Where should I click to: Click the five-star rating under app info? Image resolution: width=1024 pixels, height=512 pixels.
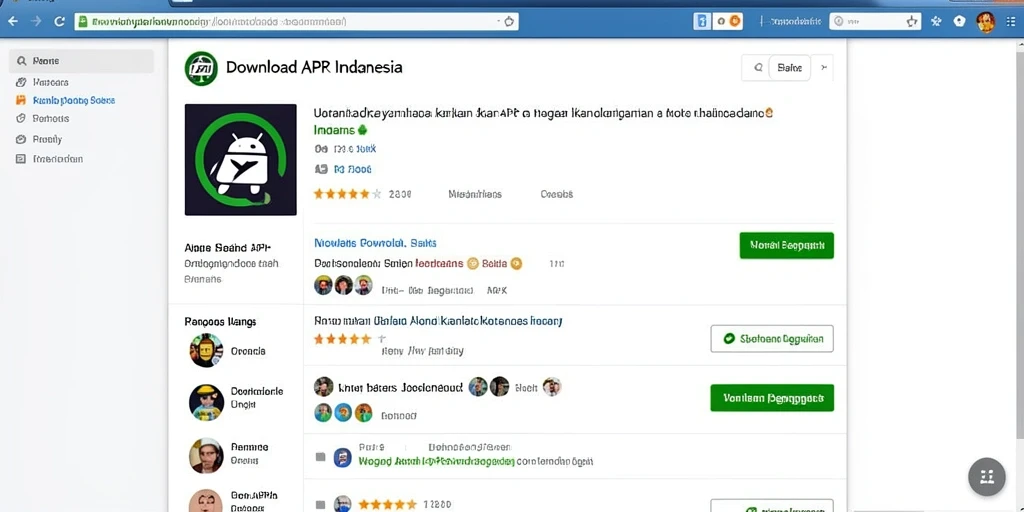(347, 194)
